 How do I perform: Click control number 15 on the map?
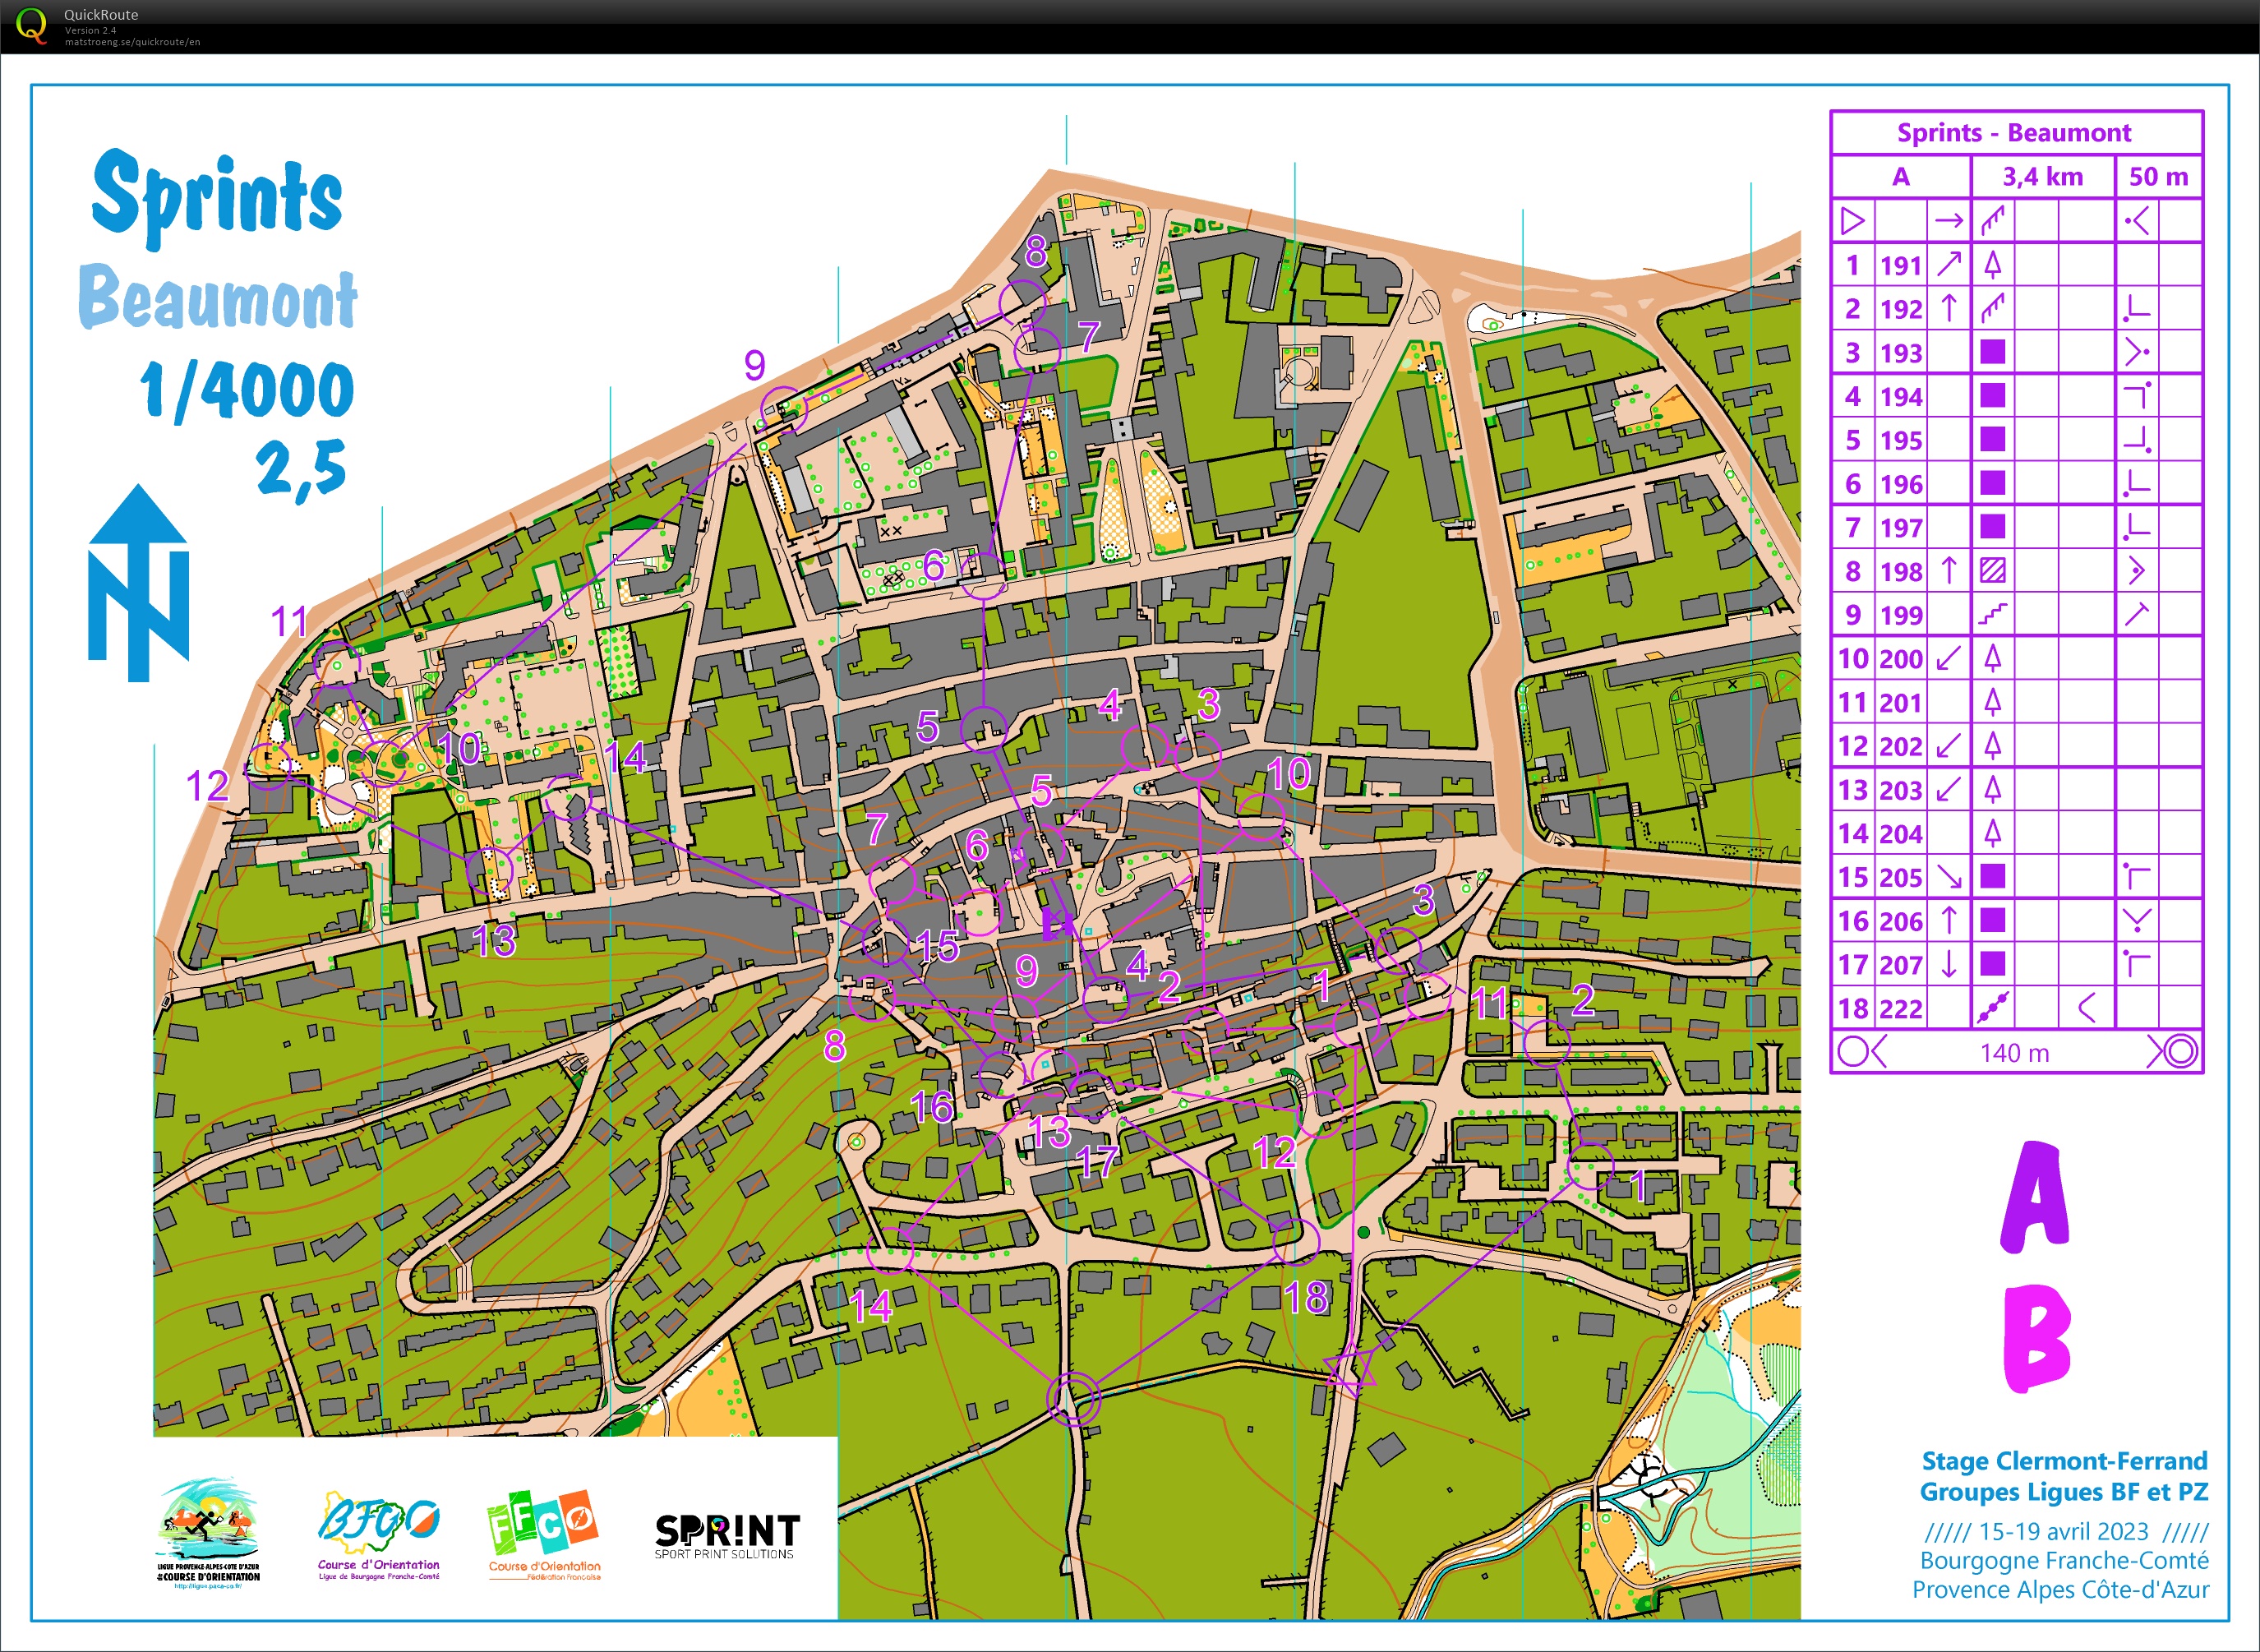point(937,946)
